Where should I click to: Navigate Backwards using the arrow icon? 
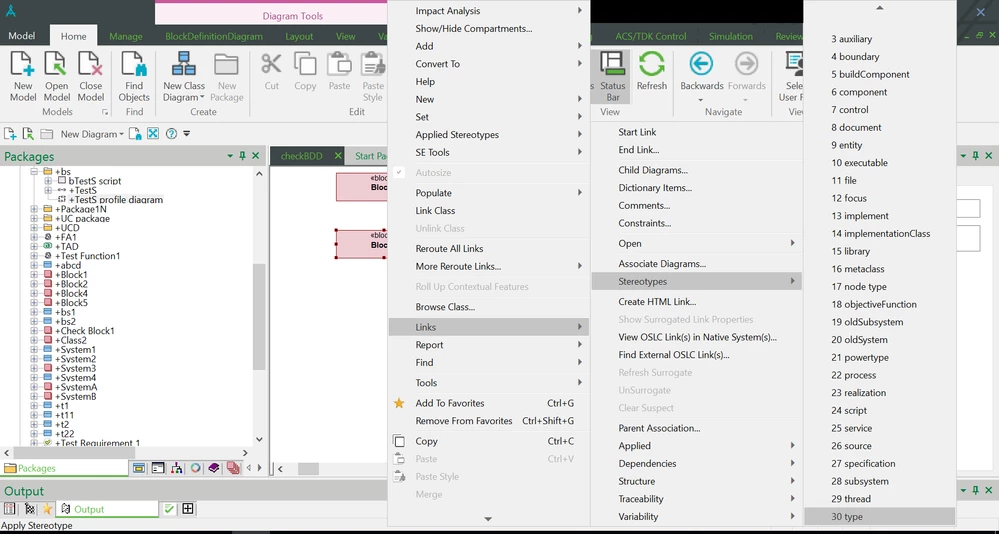pyautogui.click(x=701, y=64)
